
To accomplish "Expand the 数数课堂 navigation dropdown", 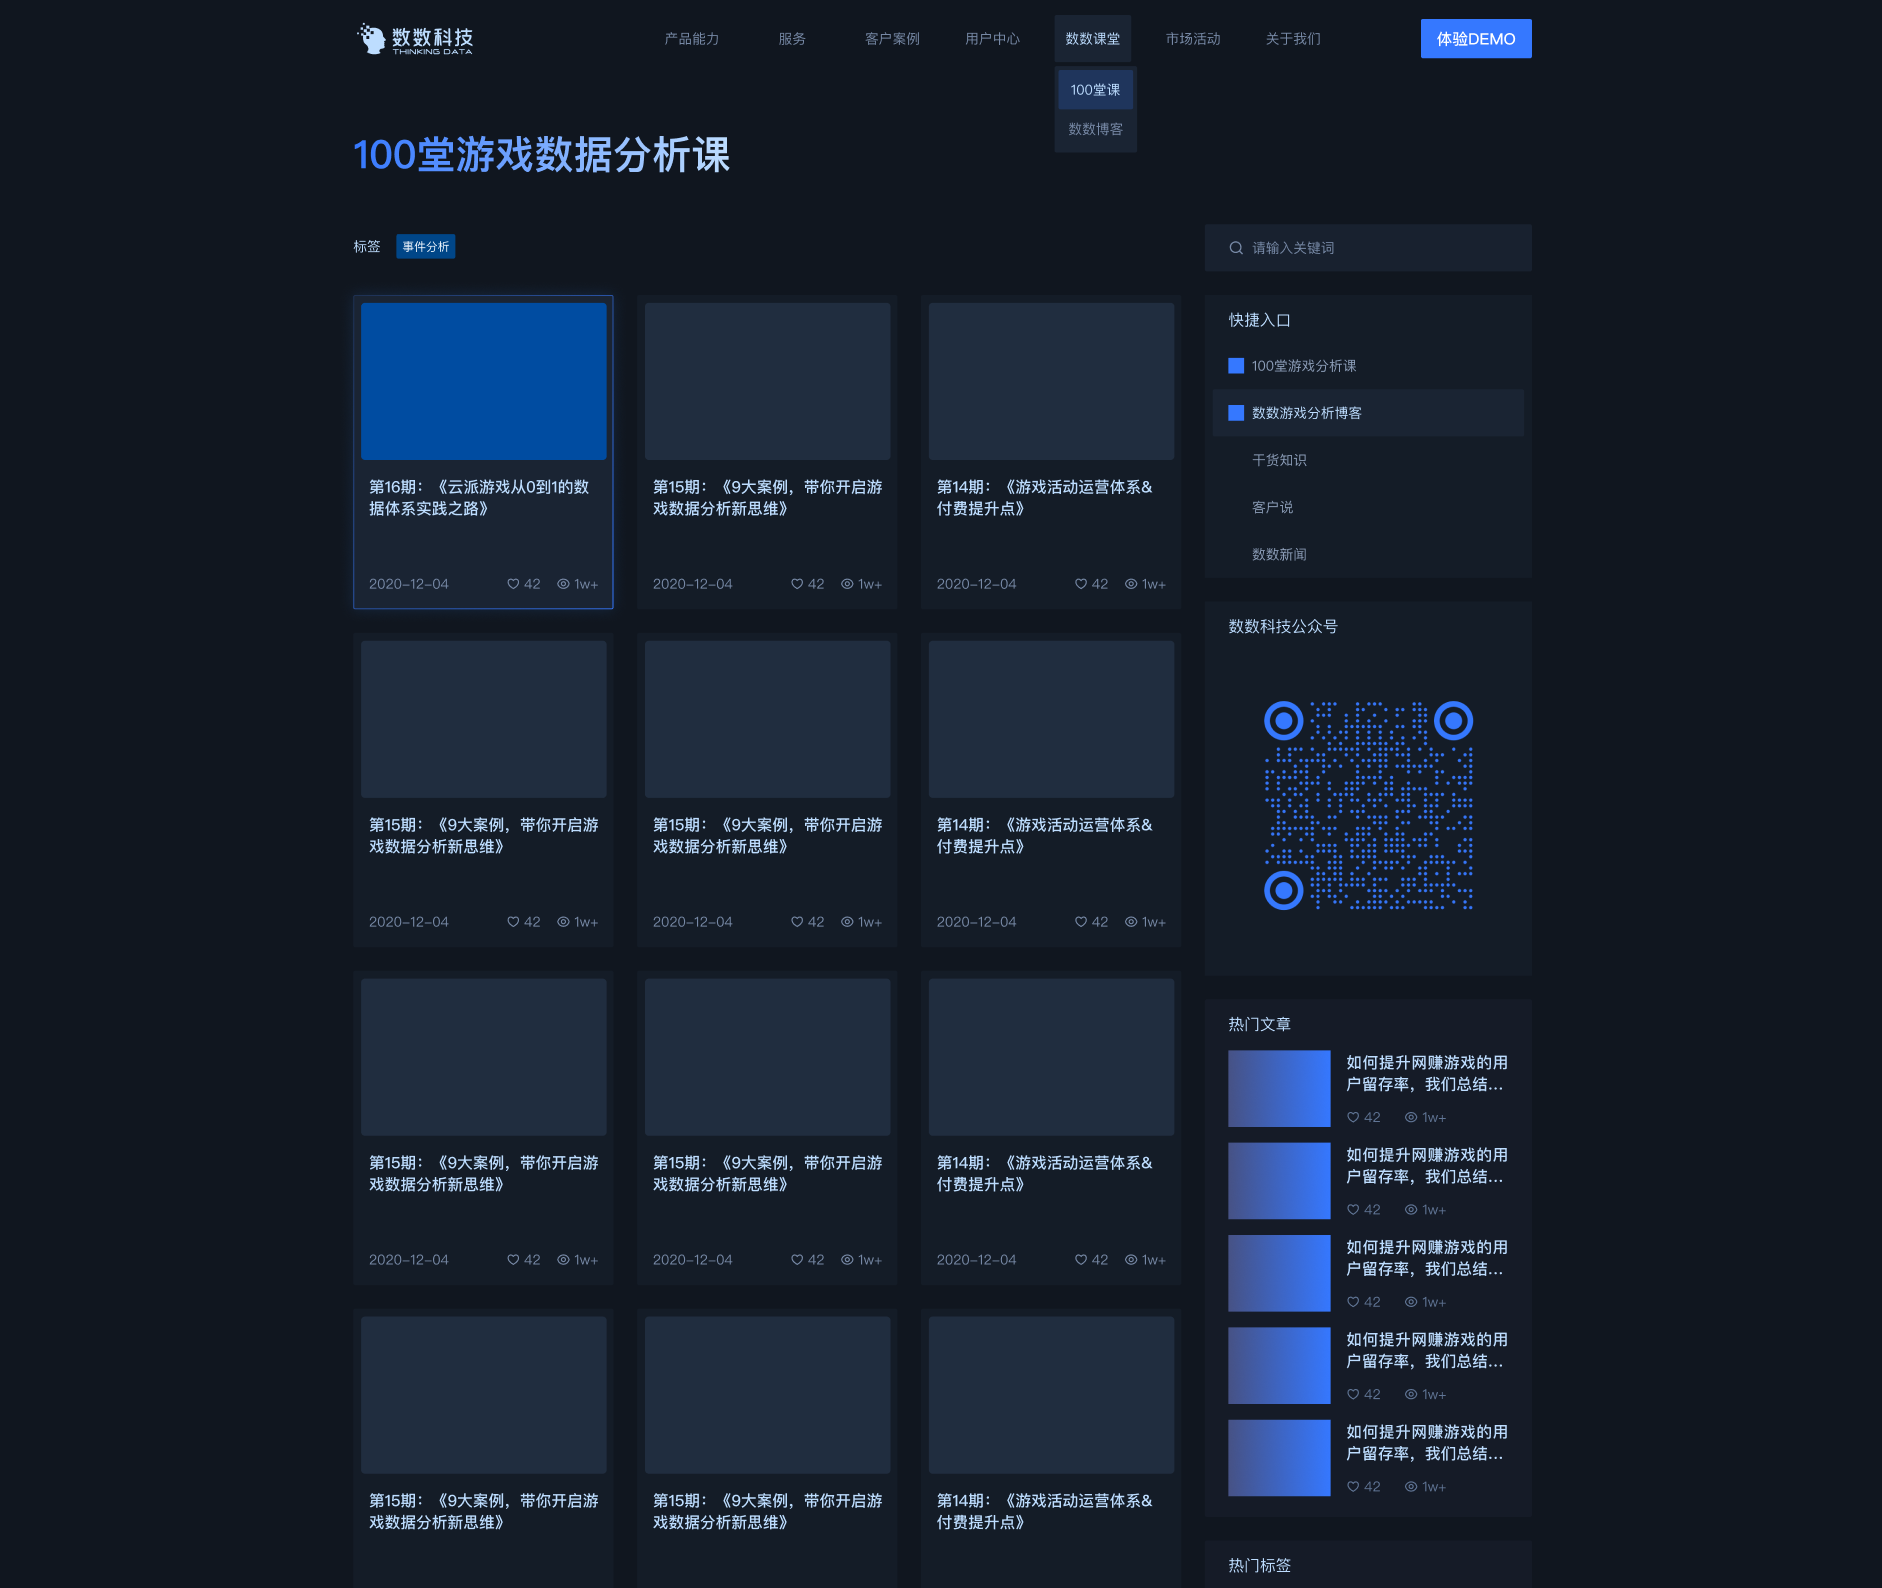I will (x=1092, y=39).
